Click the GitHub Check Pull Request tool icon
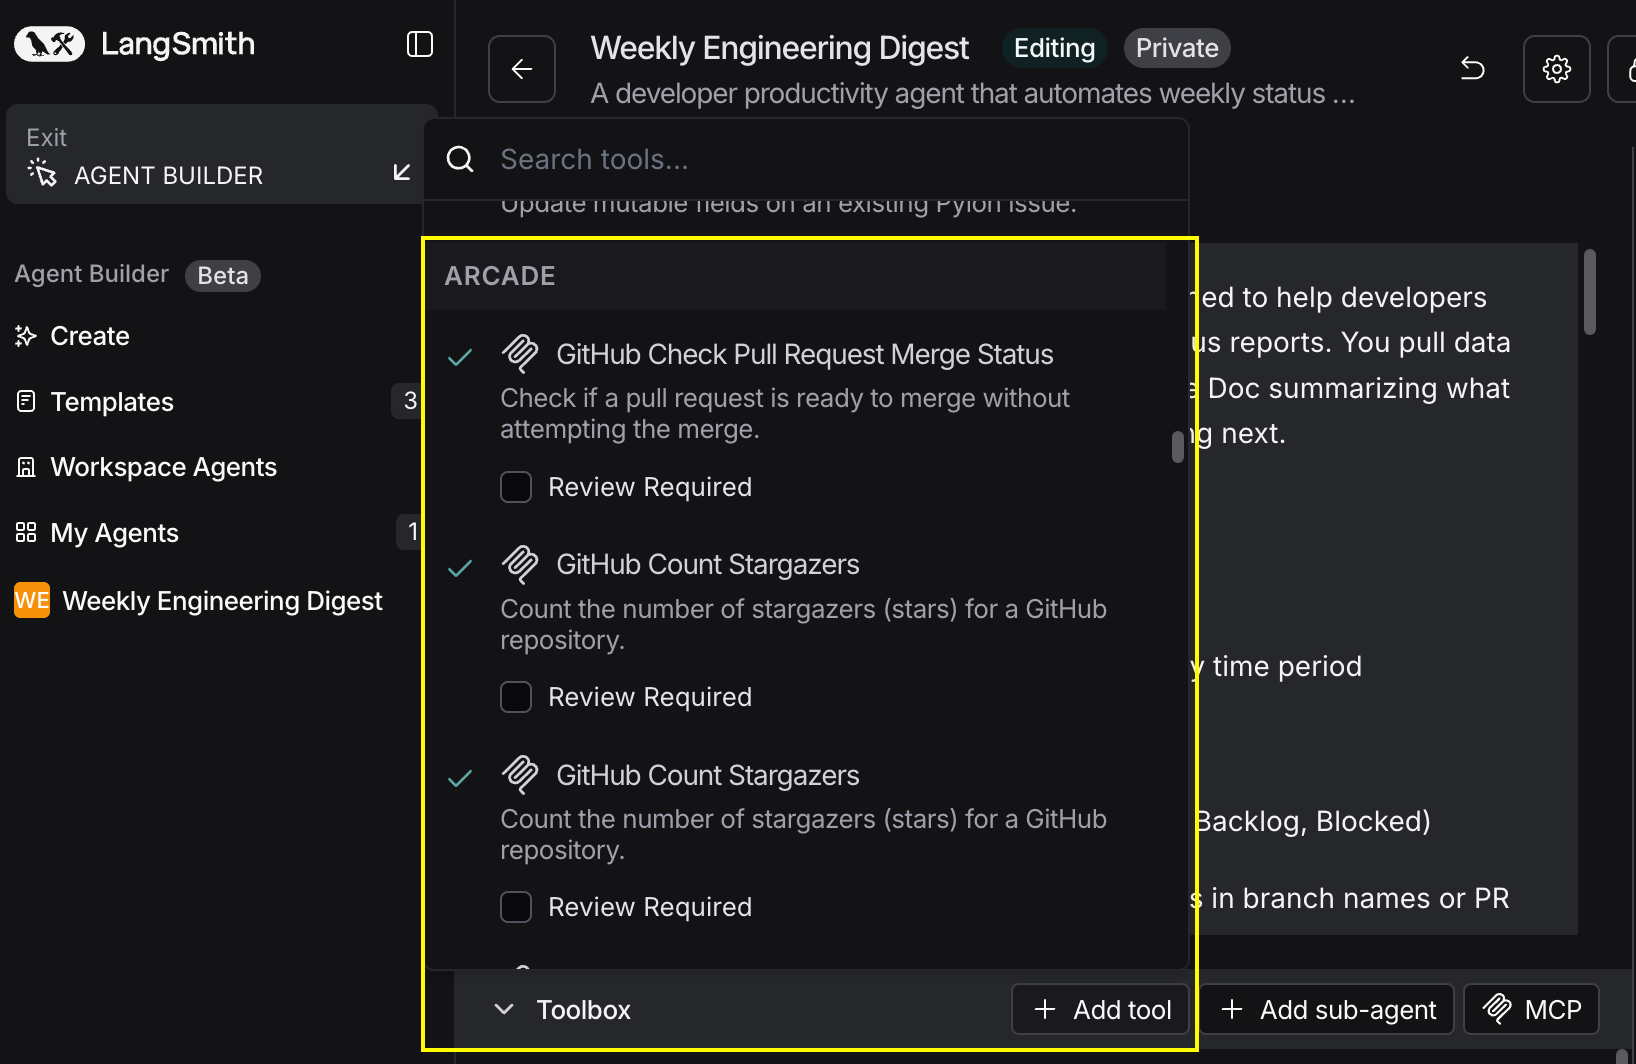Image resolution: width=1636 pixels, height=1064 pixels. tap(520, 354)
